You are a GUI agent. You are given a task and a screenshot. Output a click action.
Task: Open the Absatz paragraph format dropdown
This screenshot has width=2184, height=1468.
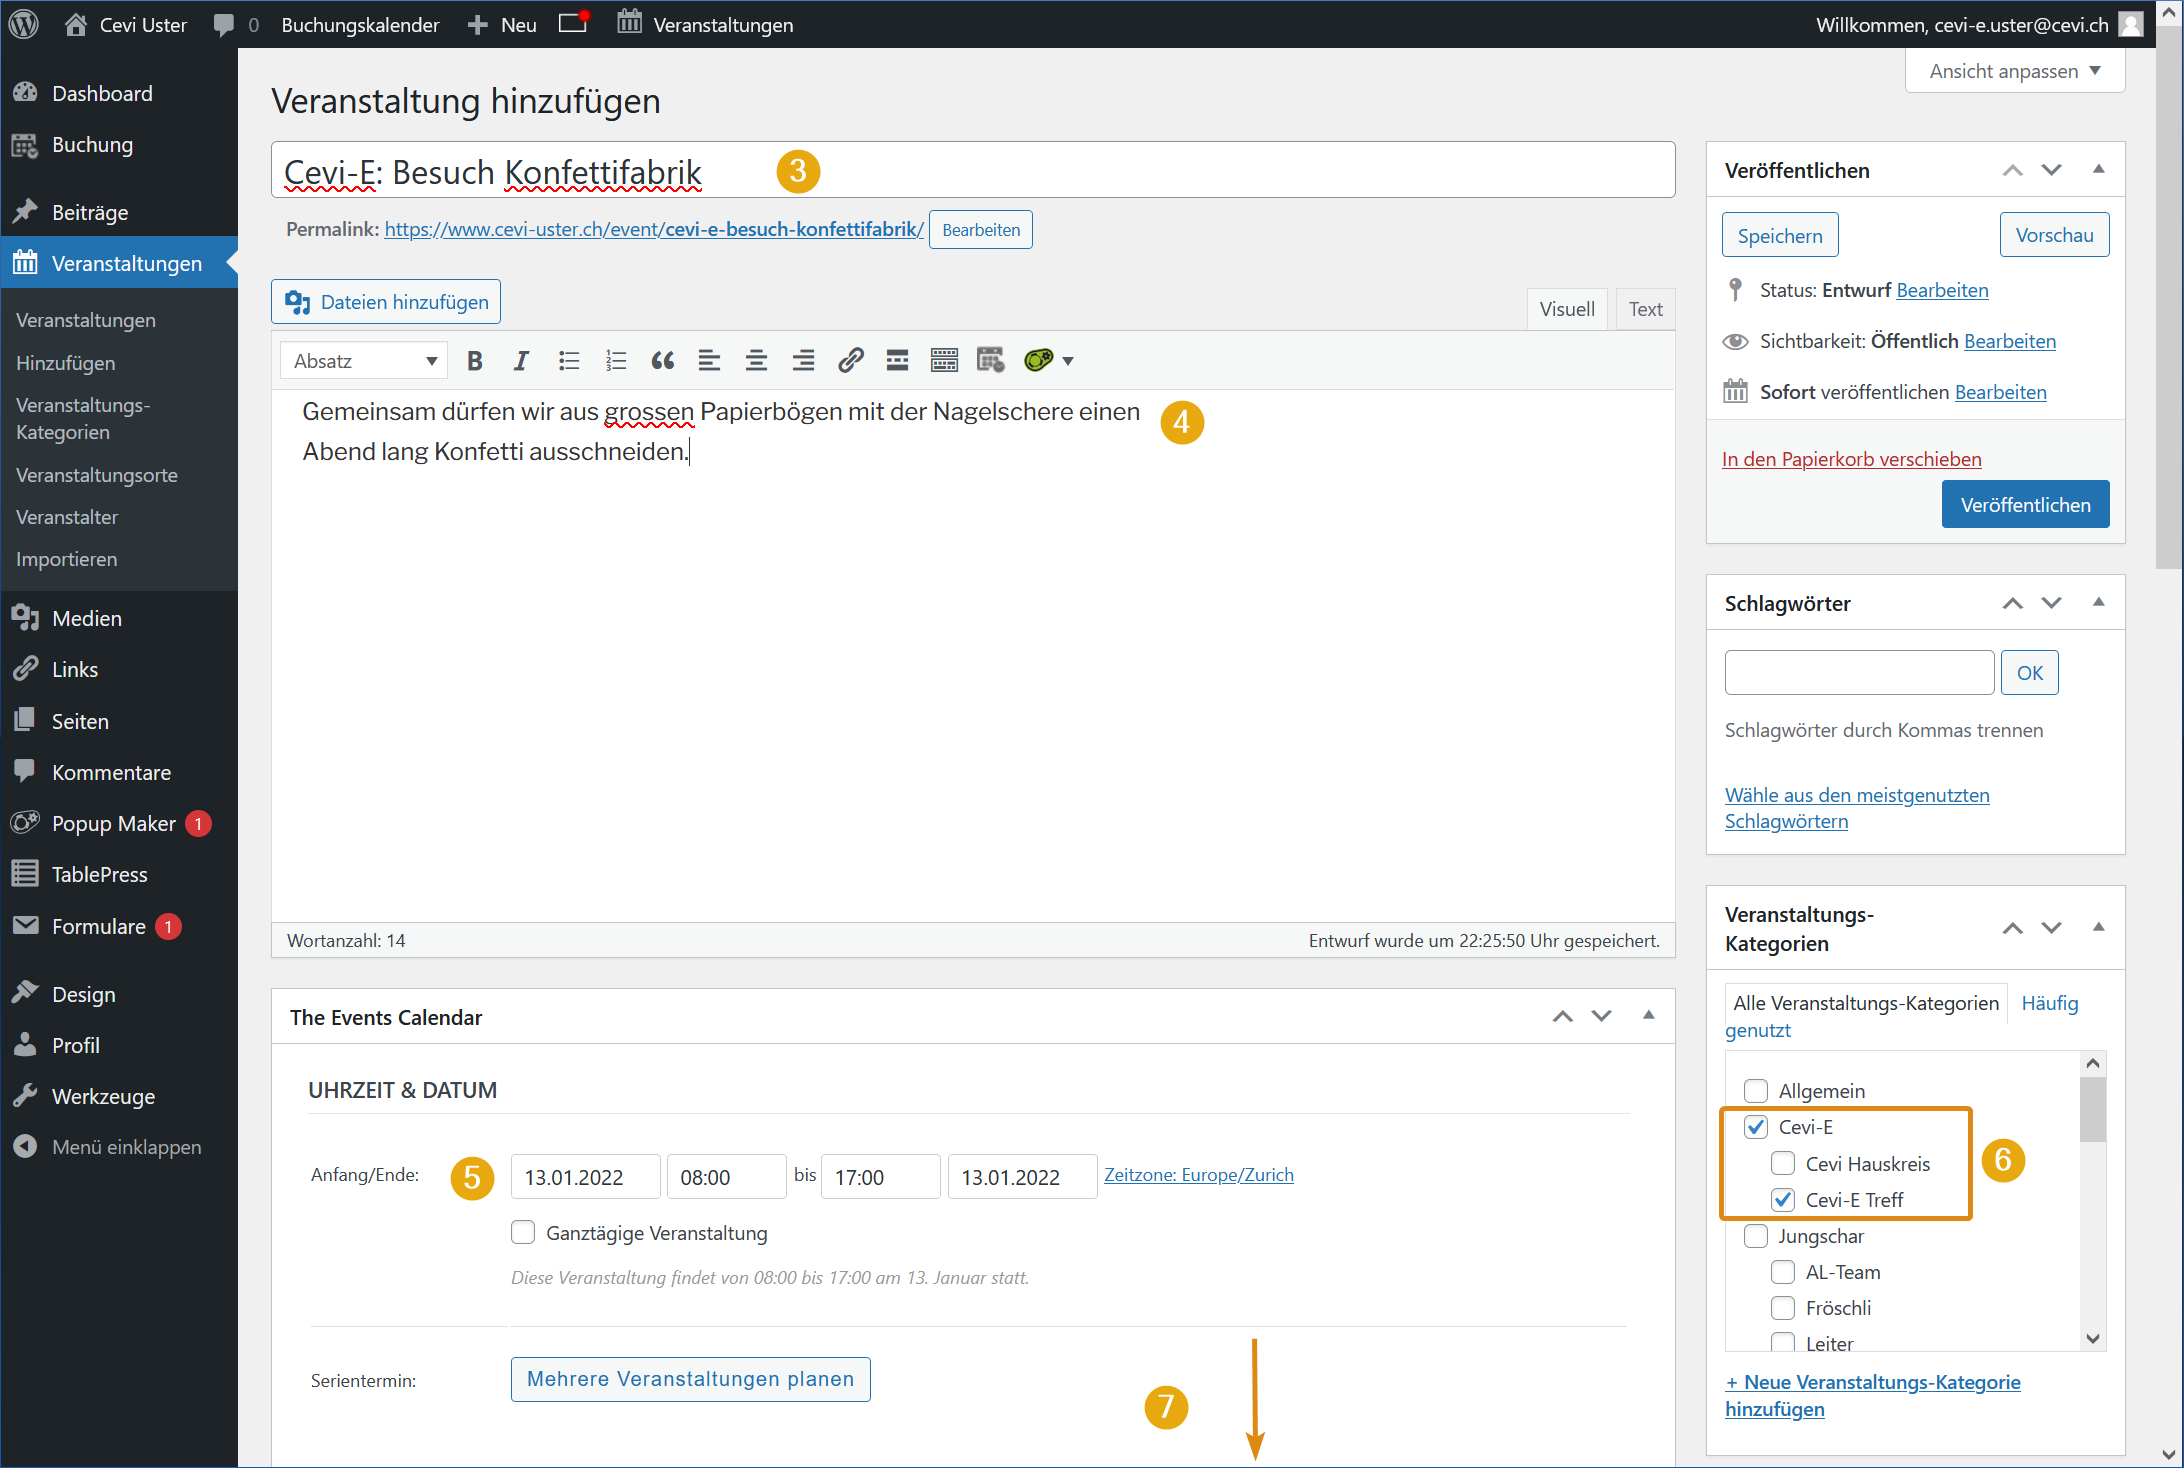[365, 361]
